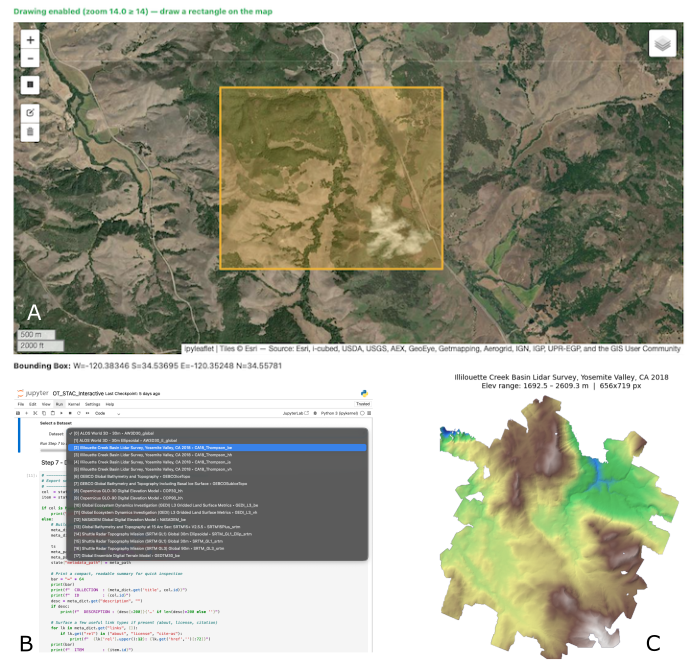Click the kernel status circle indicator
691x660 pixels.
(362, 413)
